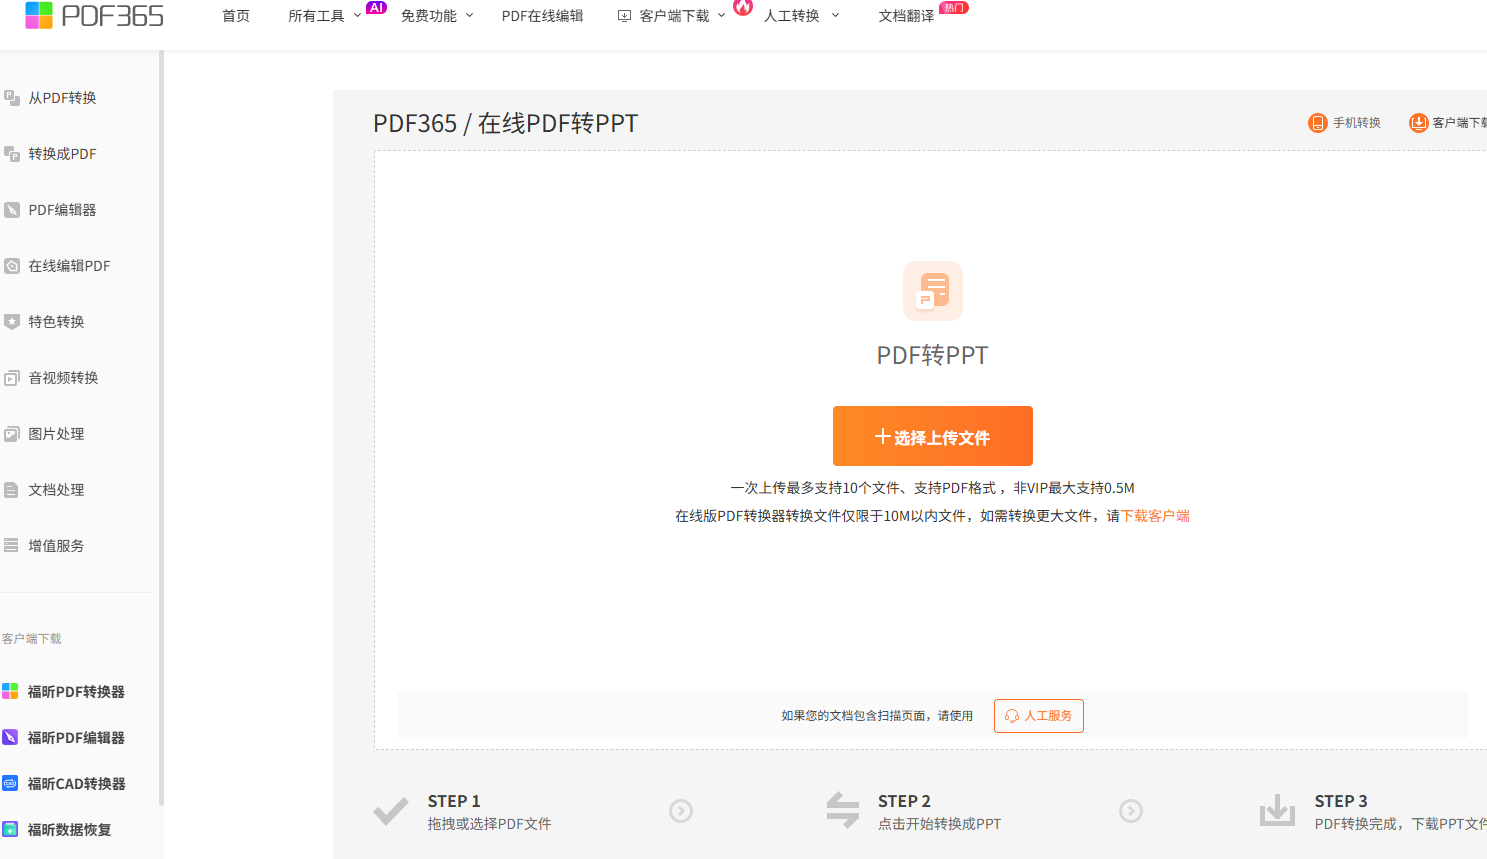Click the 选择上传文件 upload button
The height and width of the screenshot is (859, 1487).
[932, 436]
